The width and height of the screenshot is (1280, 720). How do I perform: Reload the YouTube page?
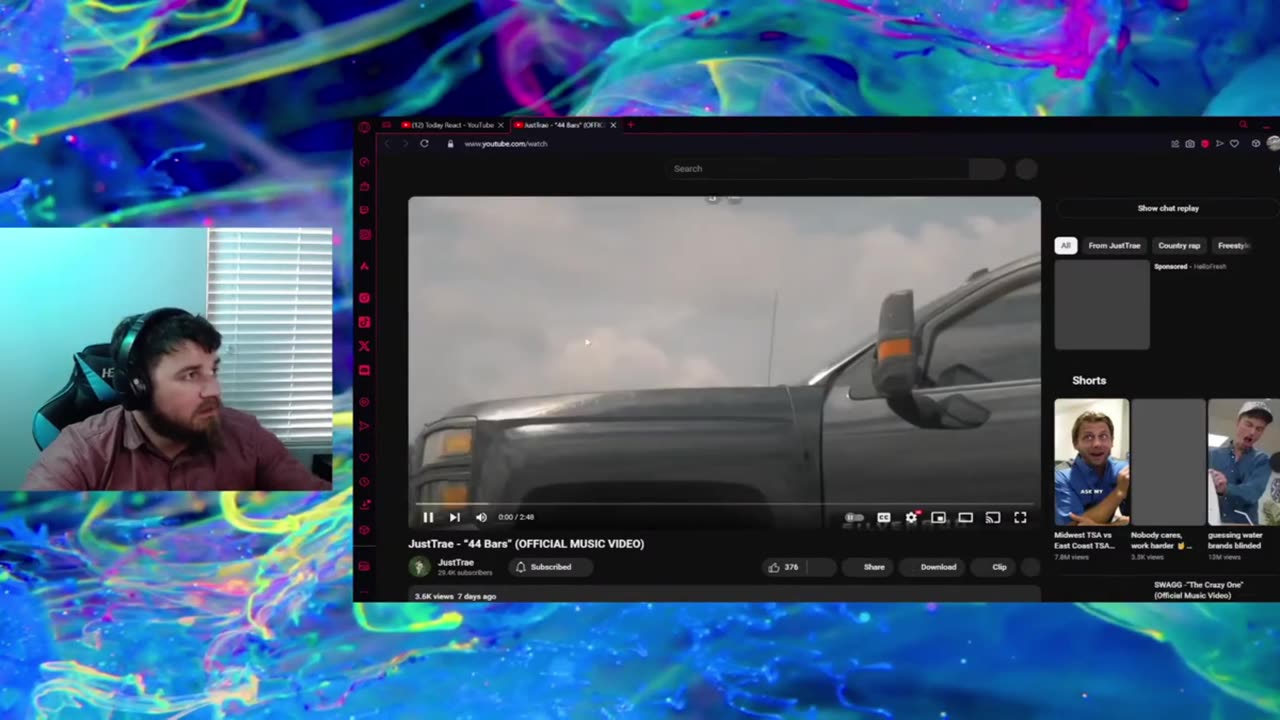424,144
